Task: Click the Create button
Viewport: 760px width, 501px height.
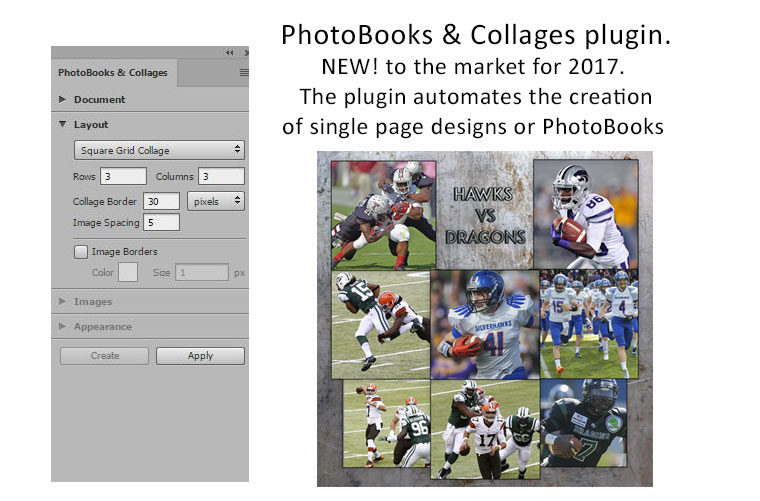Action: click(105, 356)
